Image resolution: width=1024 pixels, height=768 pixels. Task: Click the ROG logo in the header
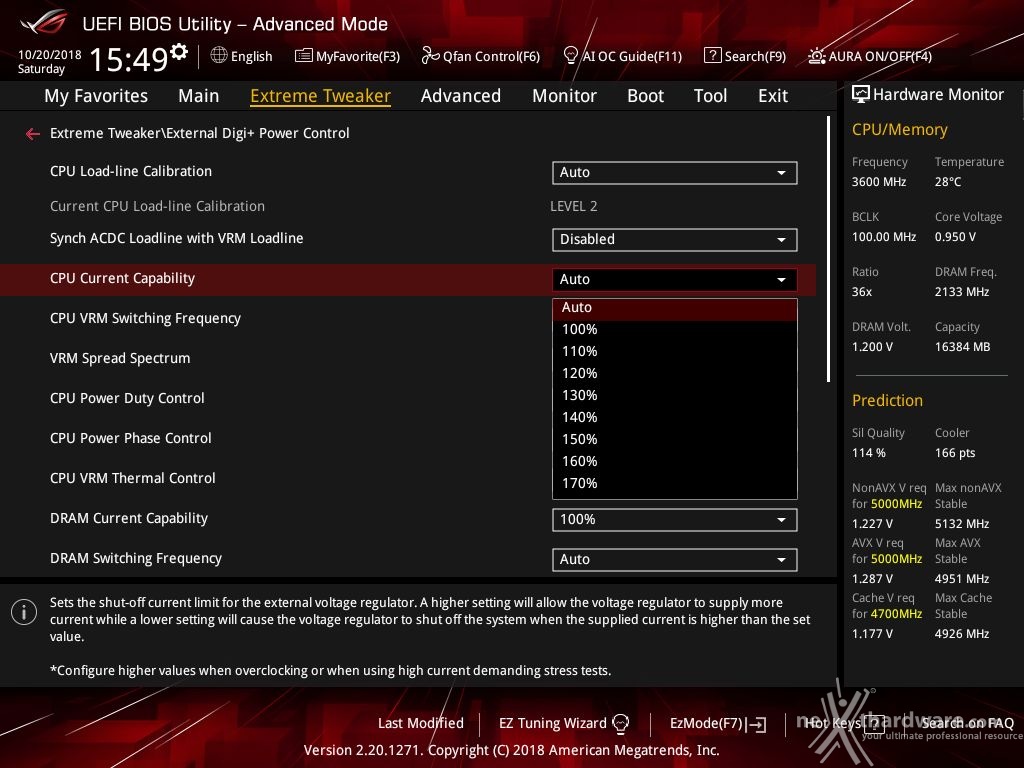click(x=44, y=22)
